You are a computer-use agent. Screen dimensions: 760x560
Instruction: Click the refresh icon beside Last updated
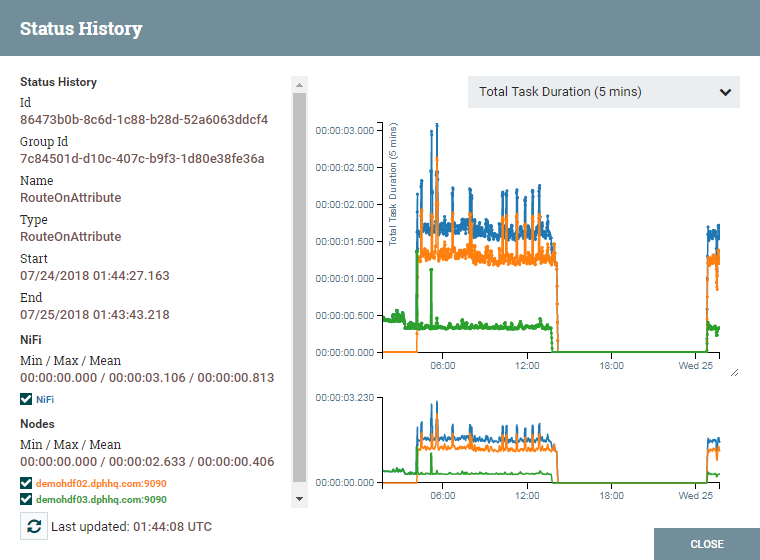[x=33, y=526]
